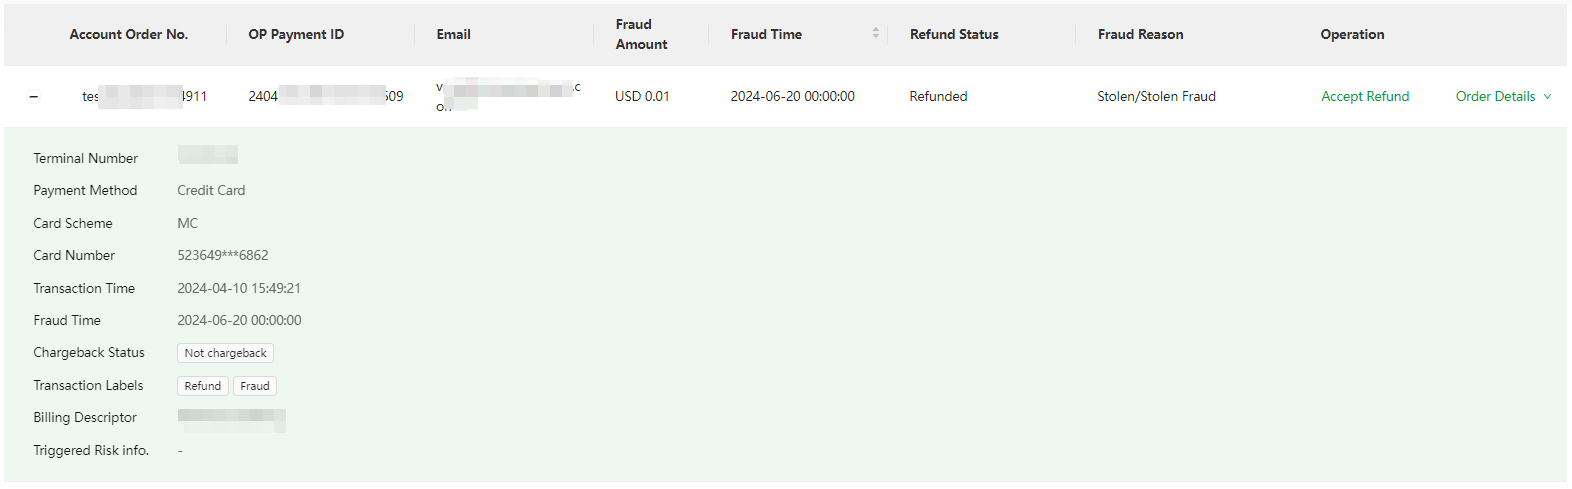Select the Credit Card payment method value
This screenshot has width=1572, height=489.
pyautogui.click(x=211, y=190)
